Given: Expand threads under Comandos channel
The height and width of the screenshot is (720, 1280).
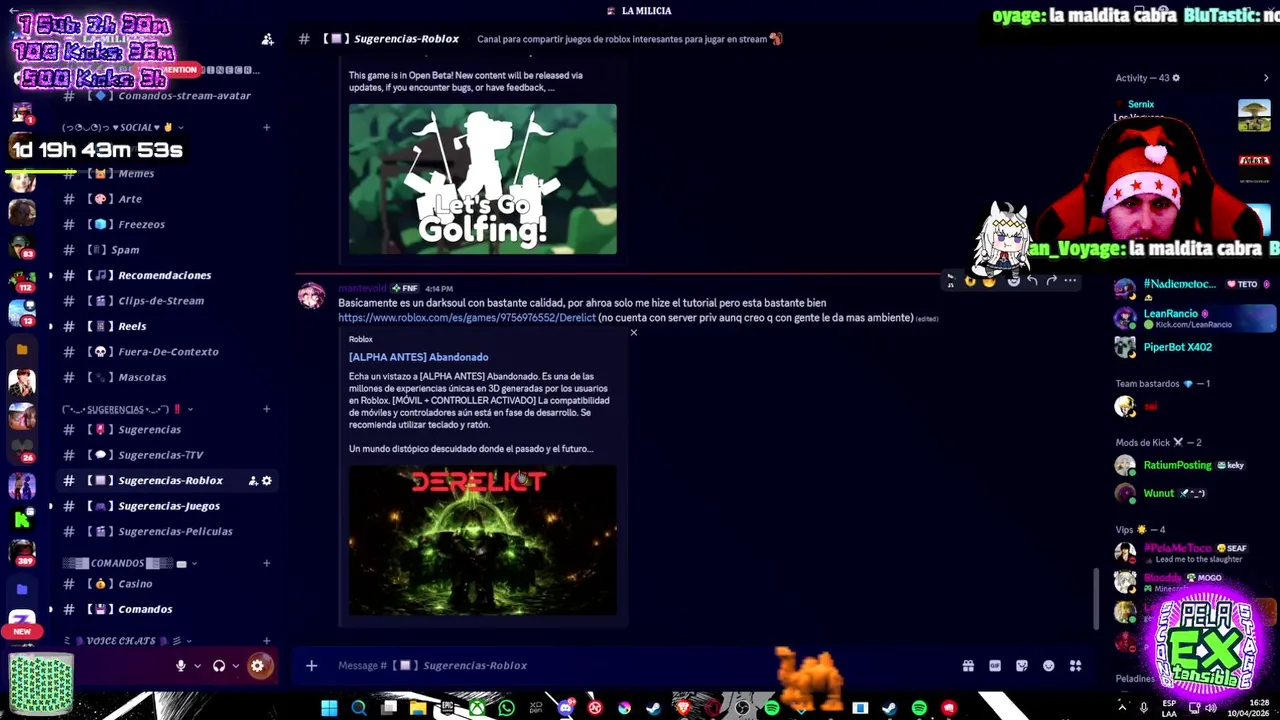Looking at the screenshot, I should click(x=51, y=609).
